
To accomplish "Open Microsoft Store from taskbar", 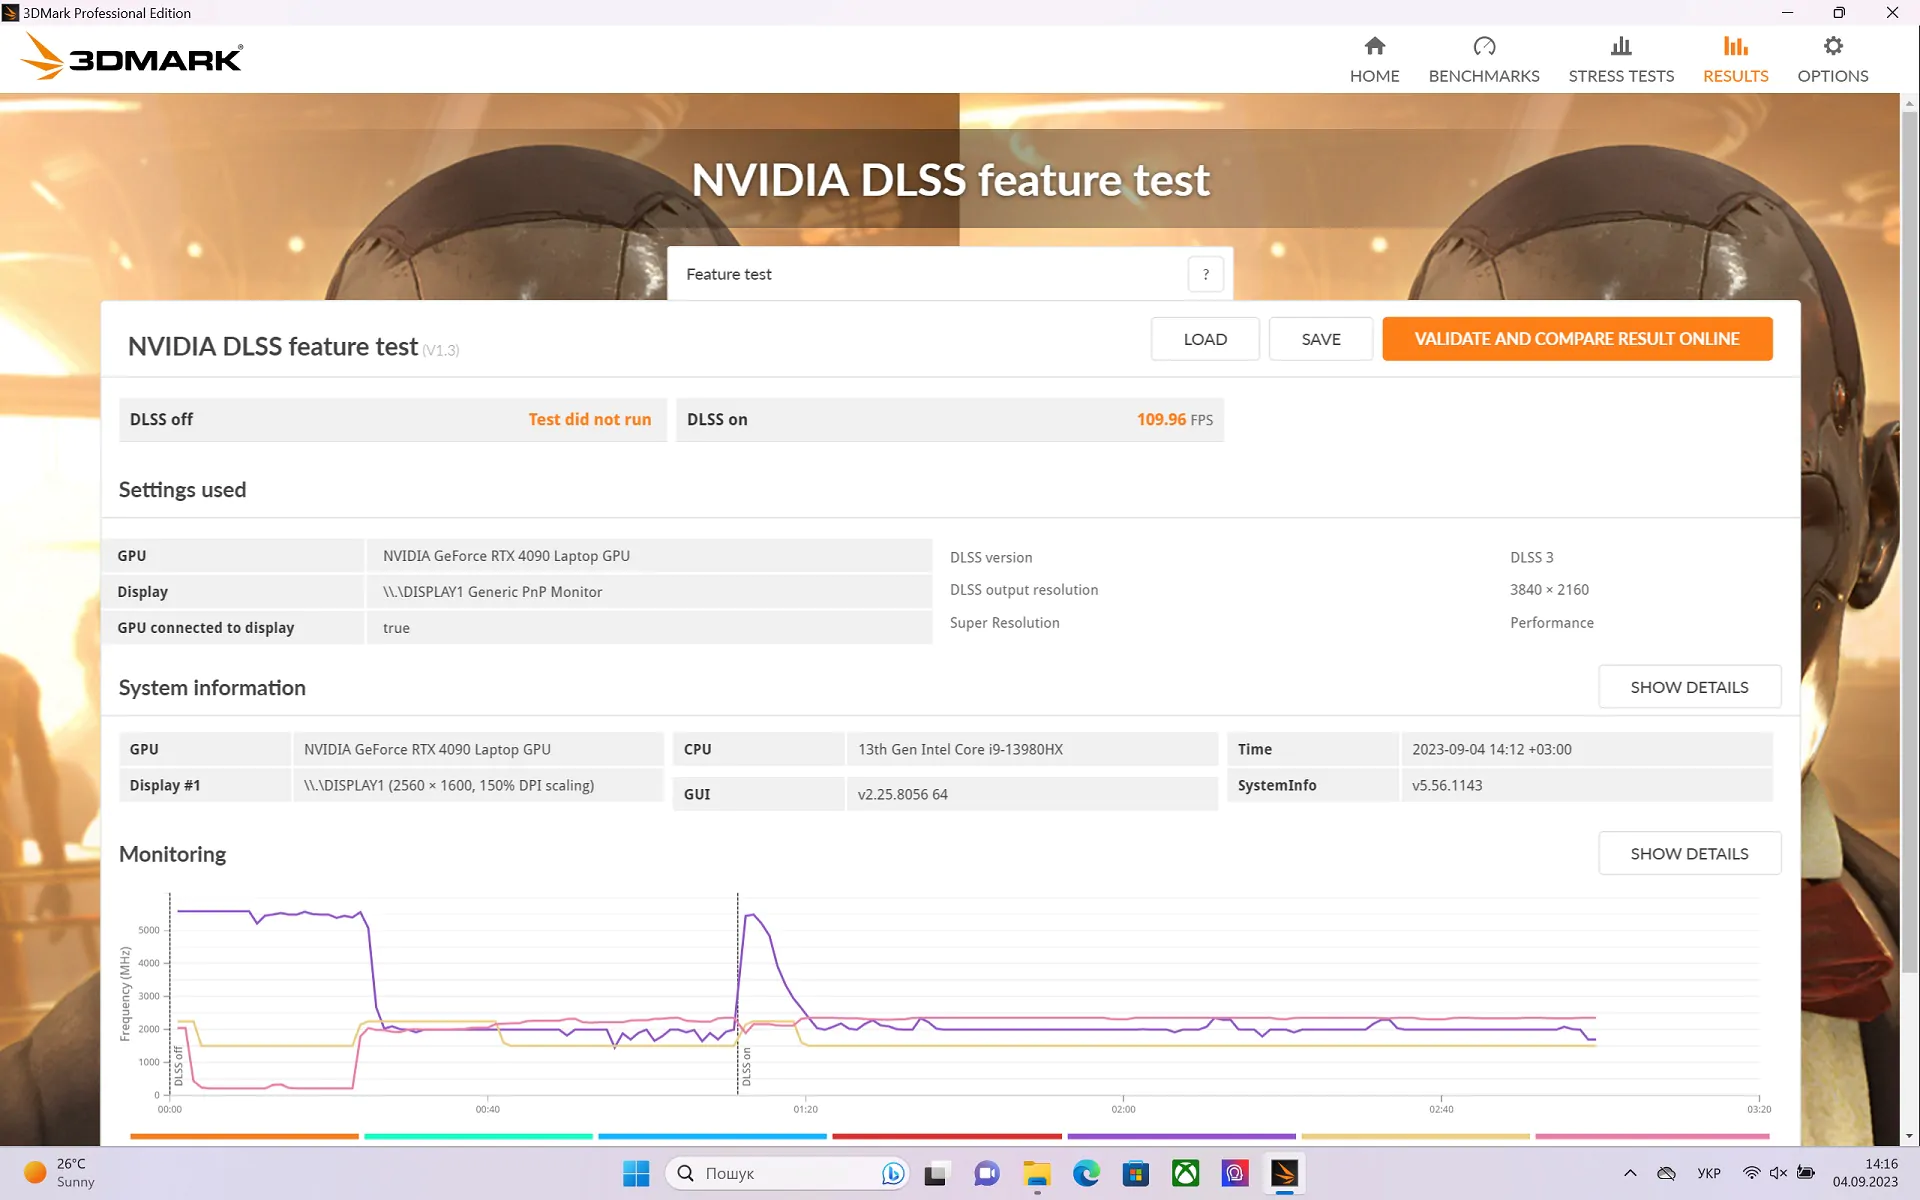I will pyautogui.click(x=1135, y=1173).
